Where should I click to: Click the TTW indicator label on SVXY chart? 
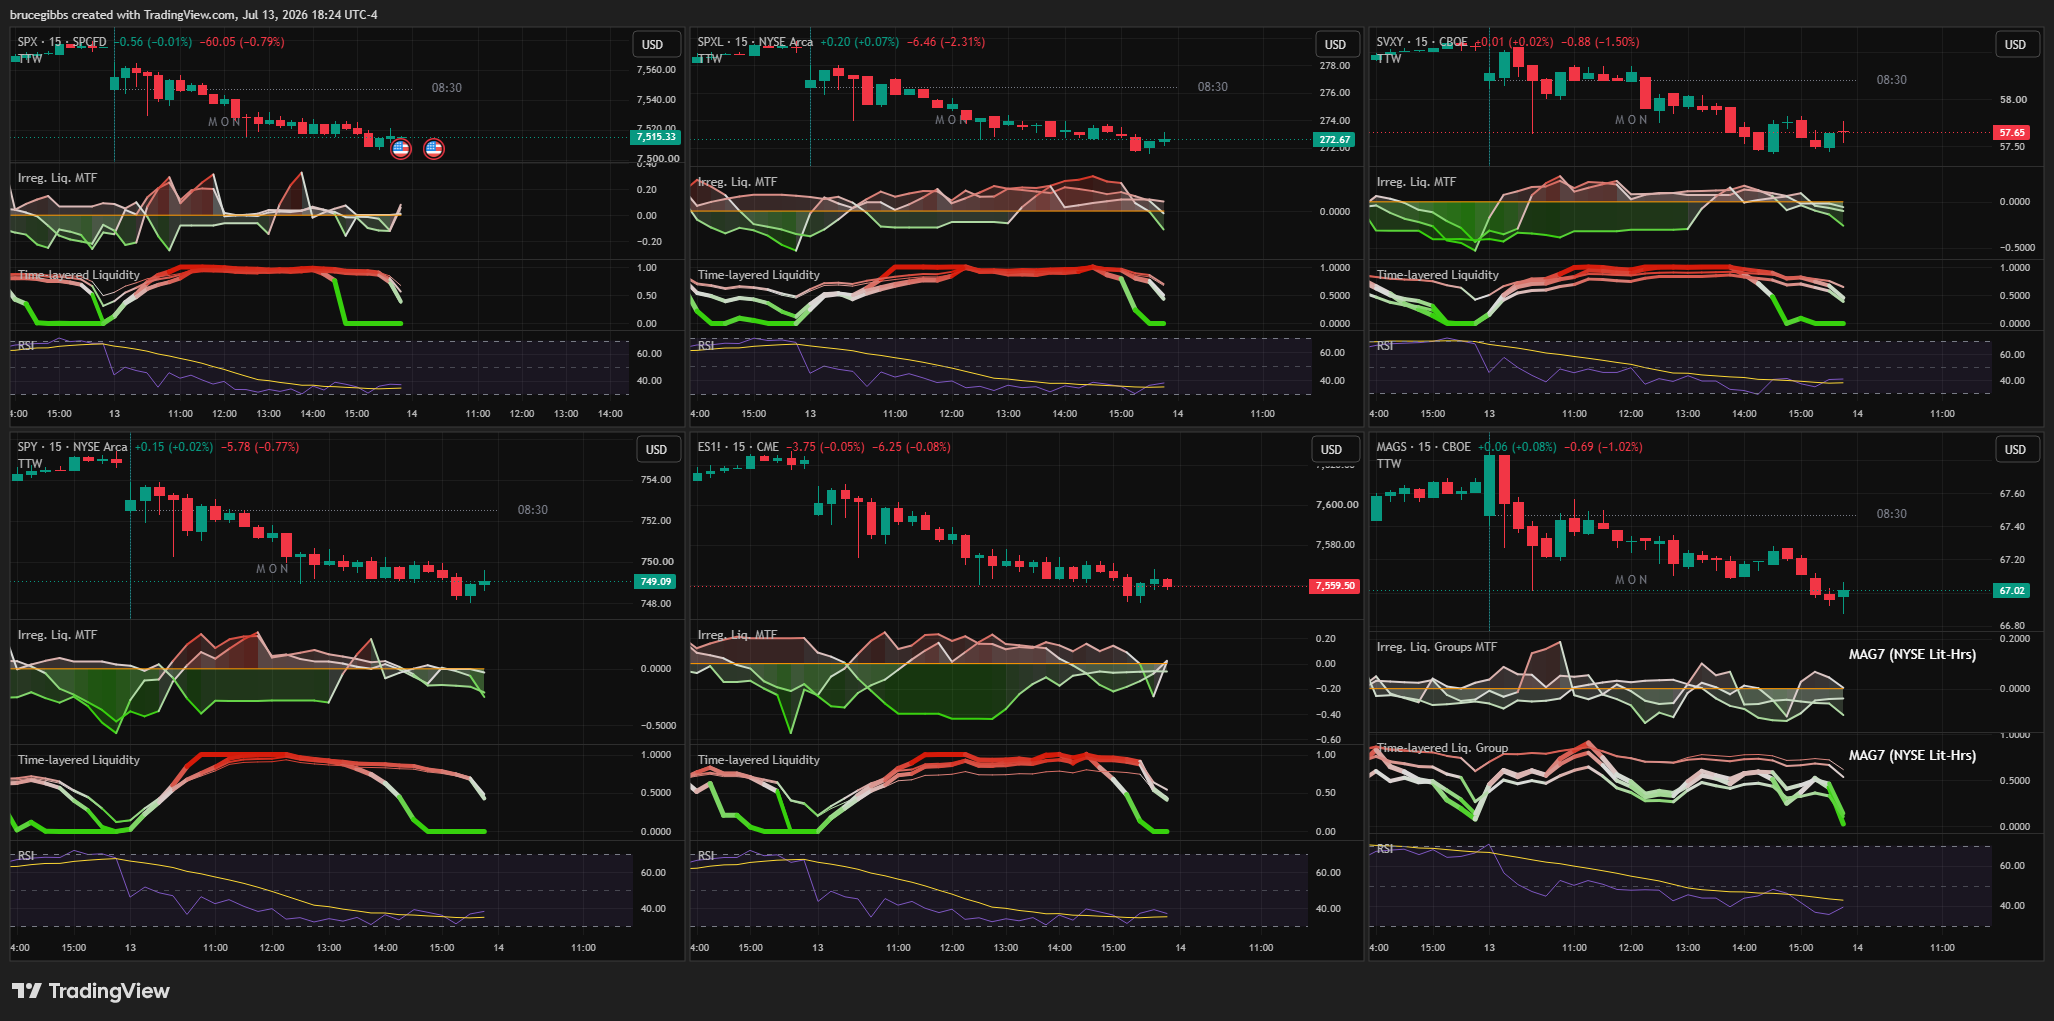(1389, 59)
